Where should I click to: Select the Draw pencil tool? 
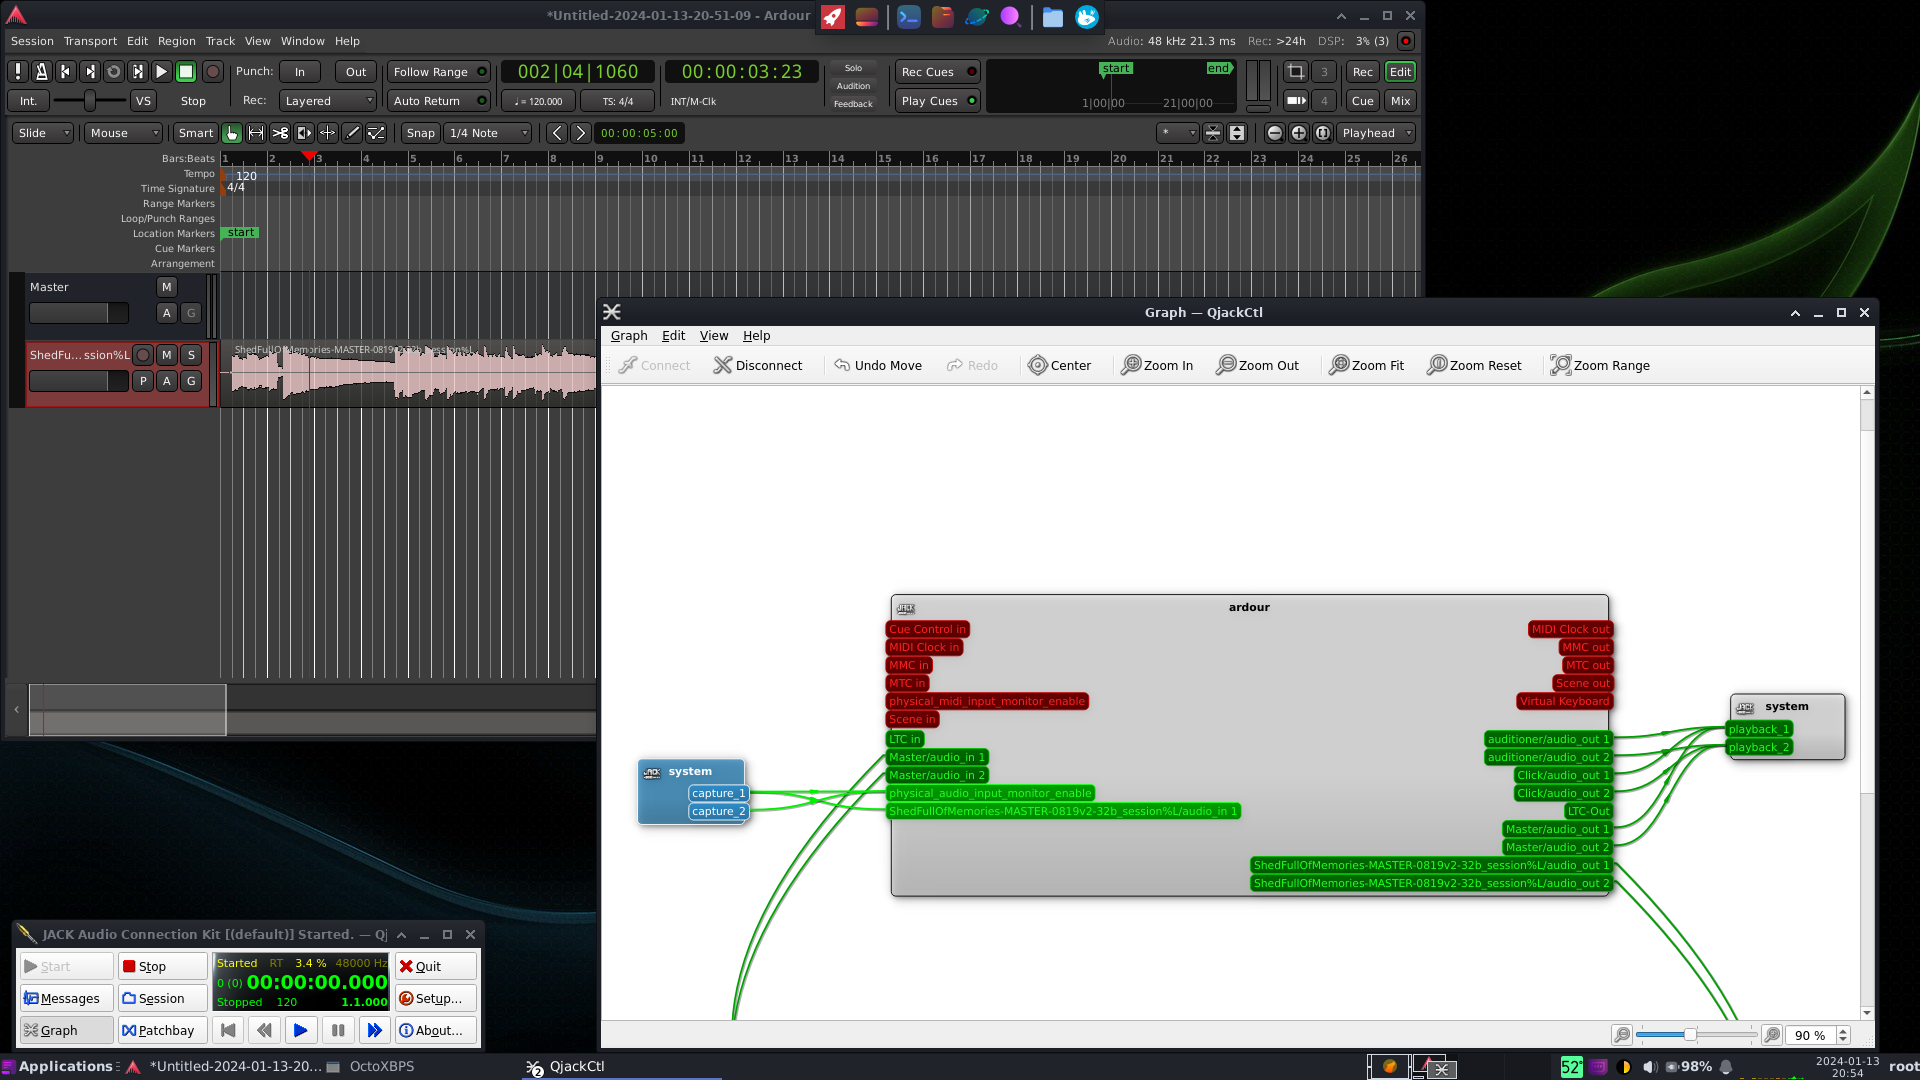pos(352,133)
